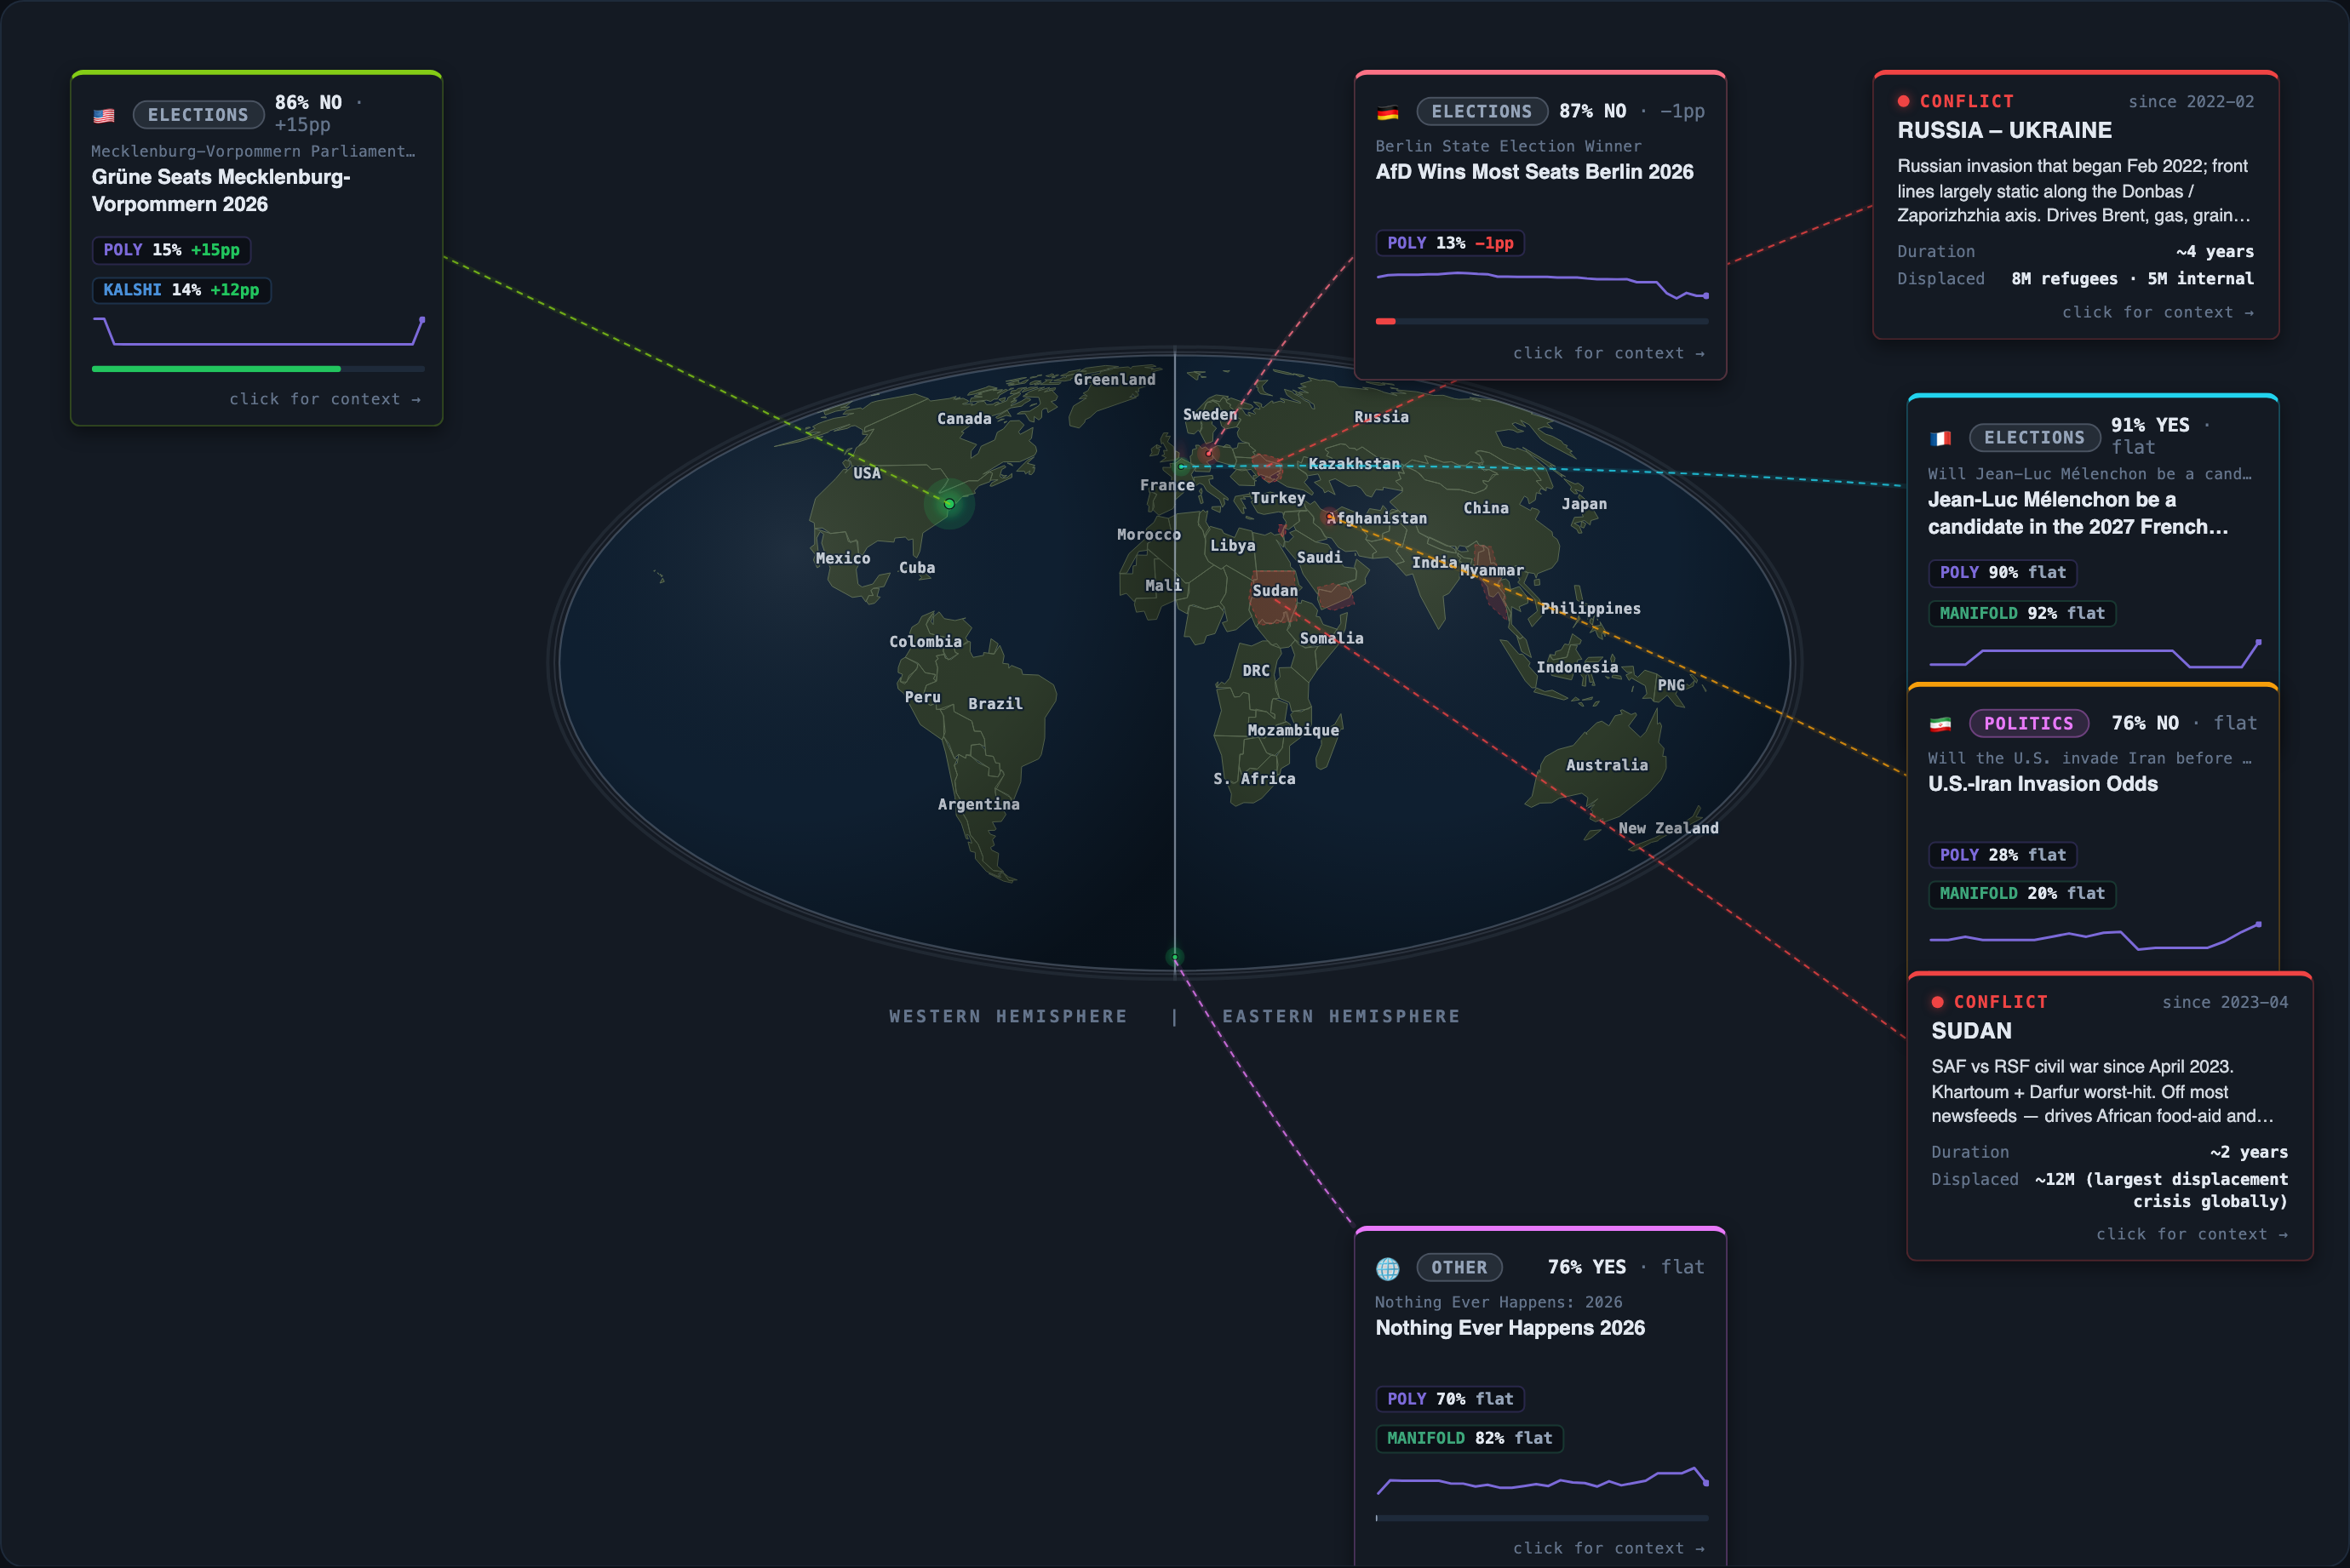Click MANIFOLD 82% flat chip
2350x1568 pixels.
(x=1469, y=1438)
